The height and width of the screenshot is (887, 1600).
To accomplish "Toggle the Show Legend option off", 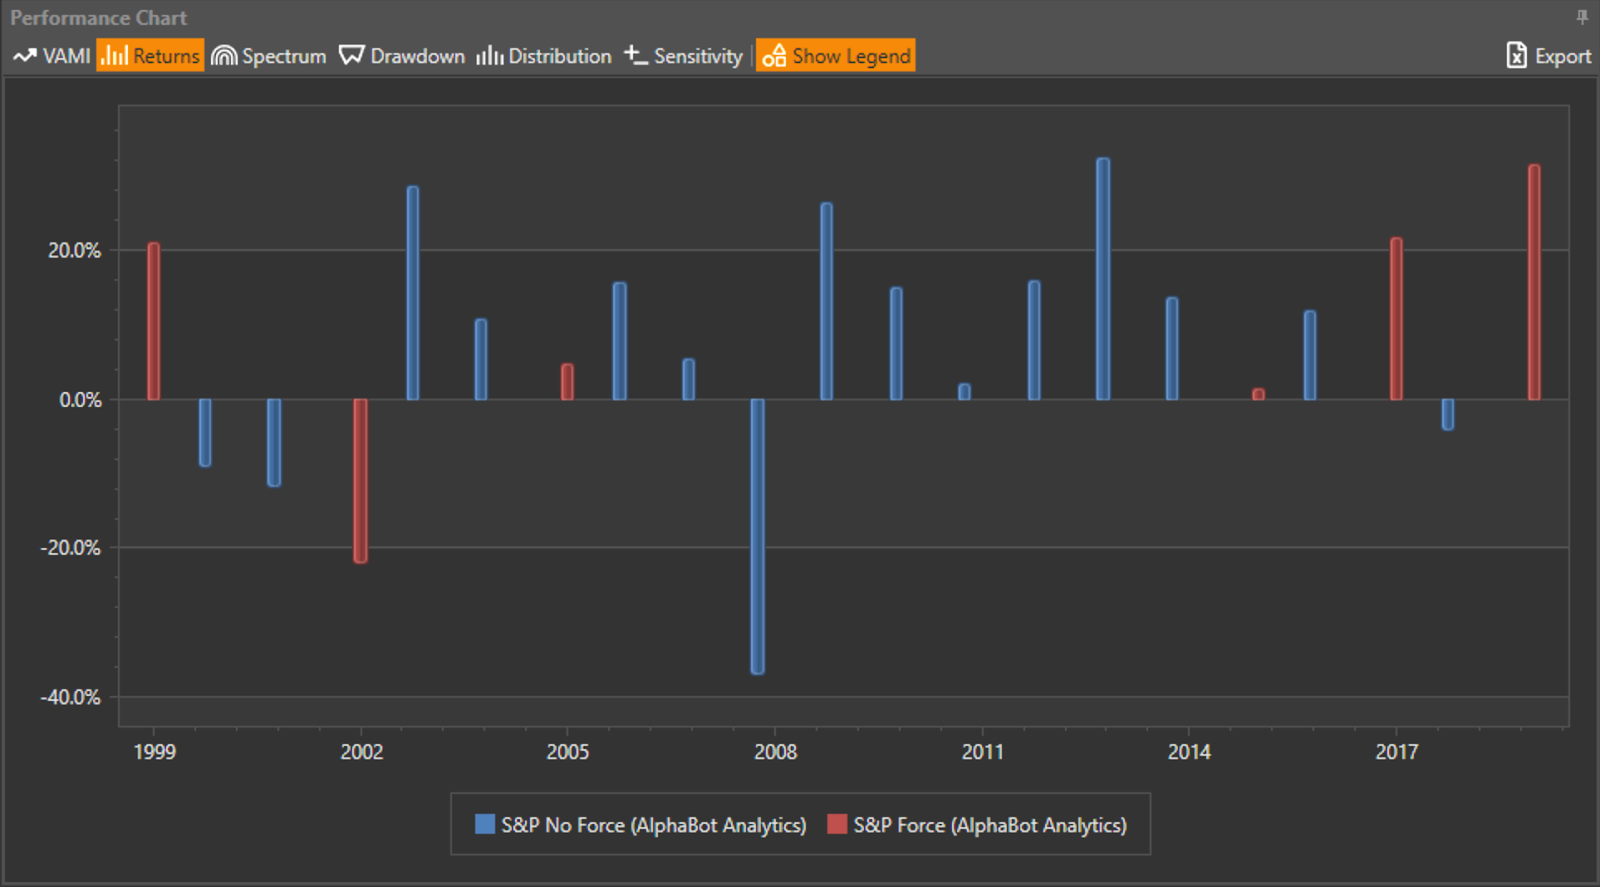I will pyautogui.click(x=836, y=56).
